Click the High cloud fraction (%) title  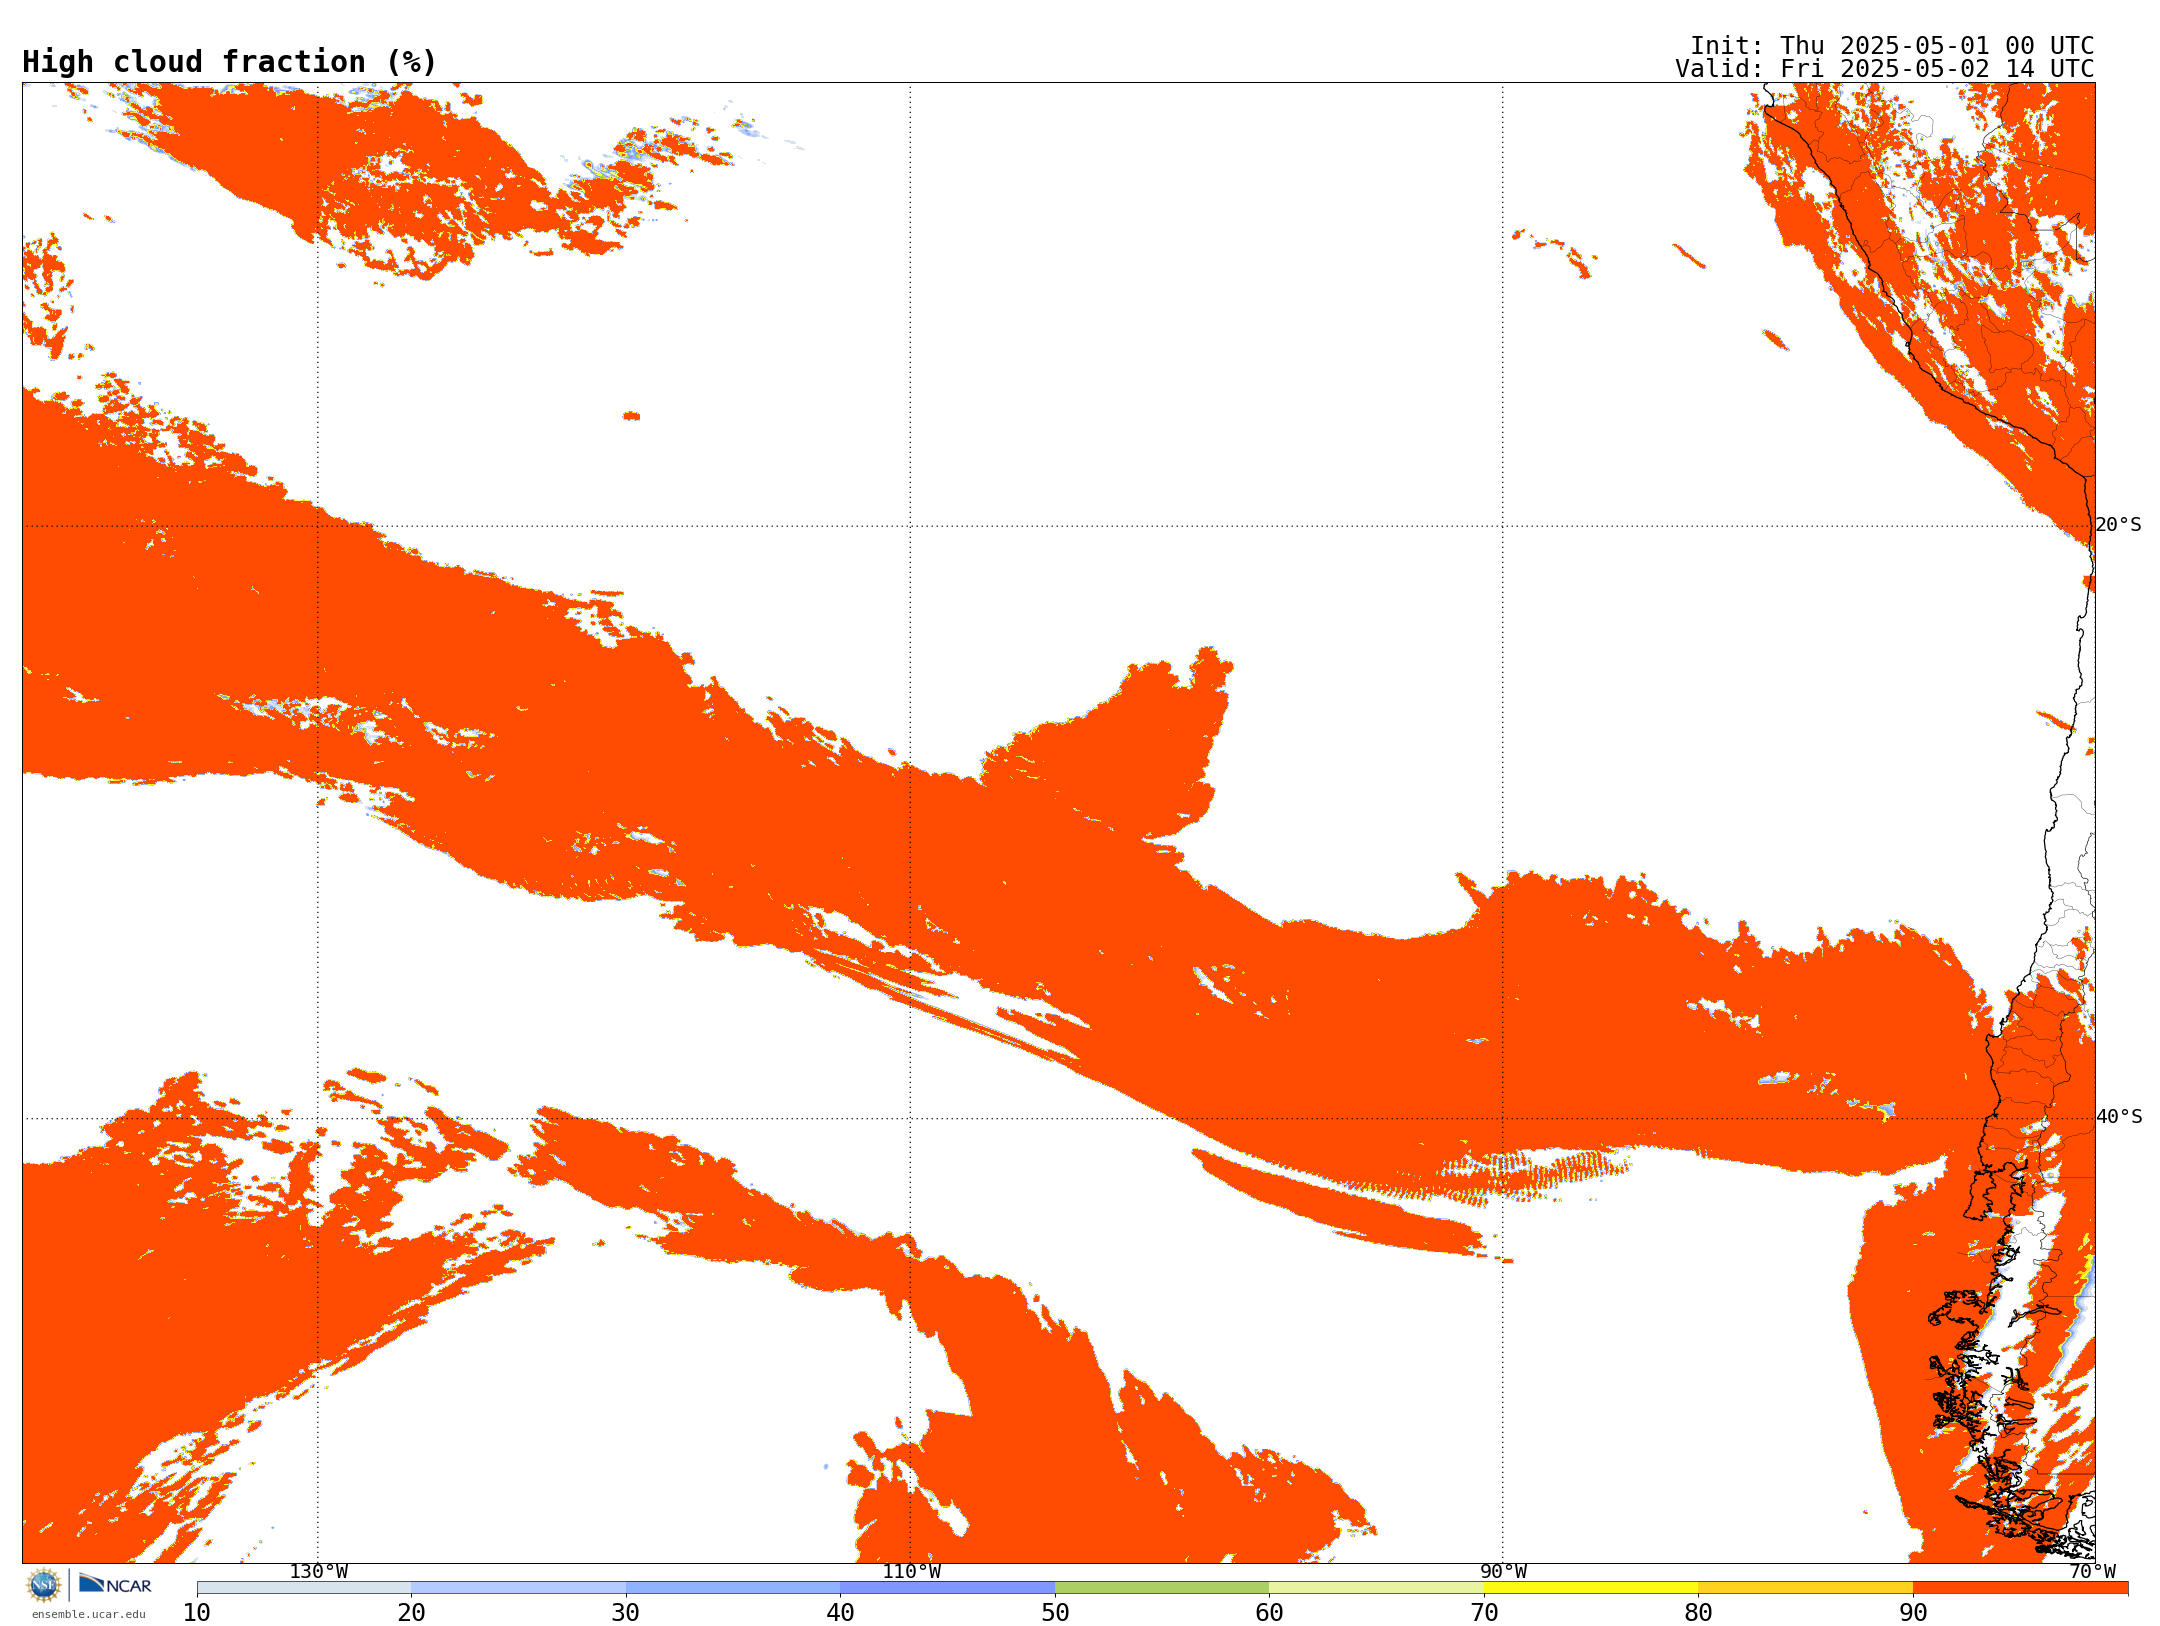coord(230,62)
